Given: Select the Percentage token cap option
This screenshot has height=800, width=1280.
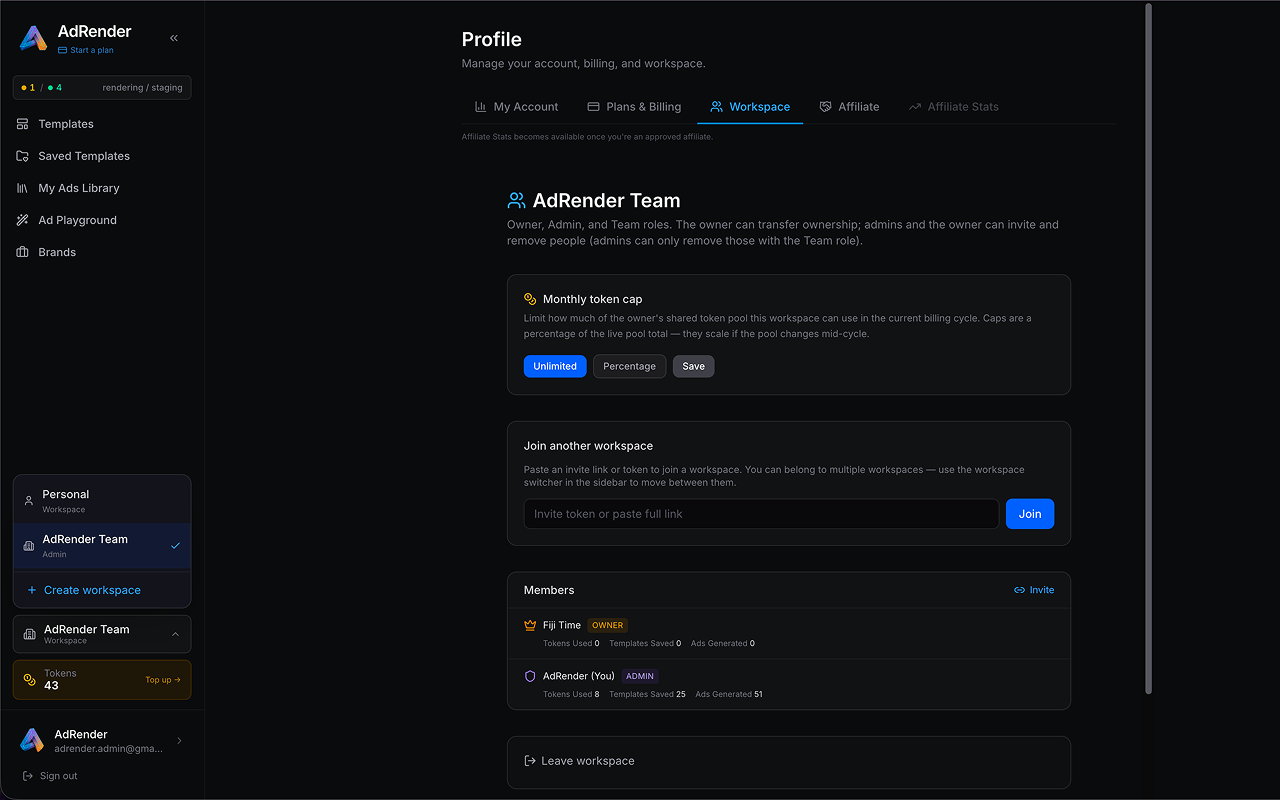Looking at the screenshot, I should 630,366.
